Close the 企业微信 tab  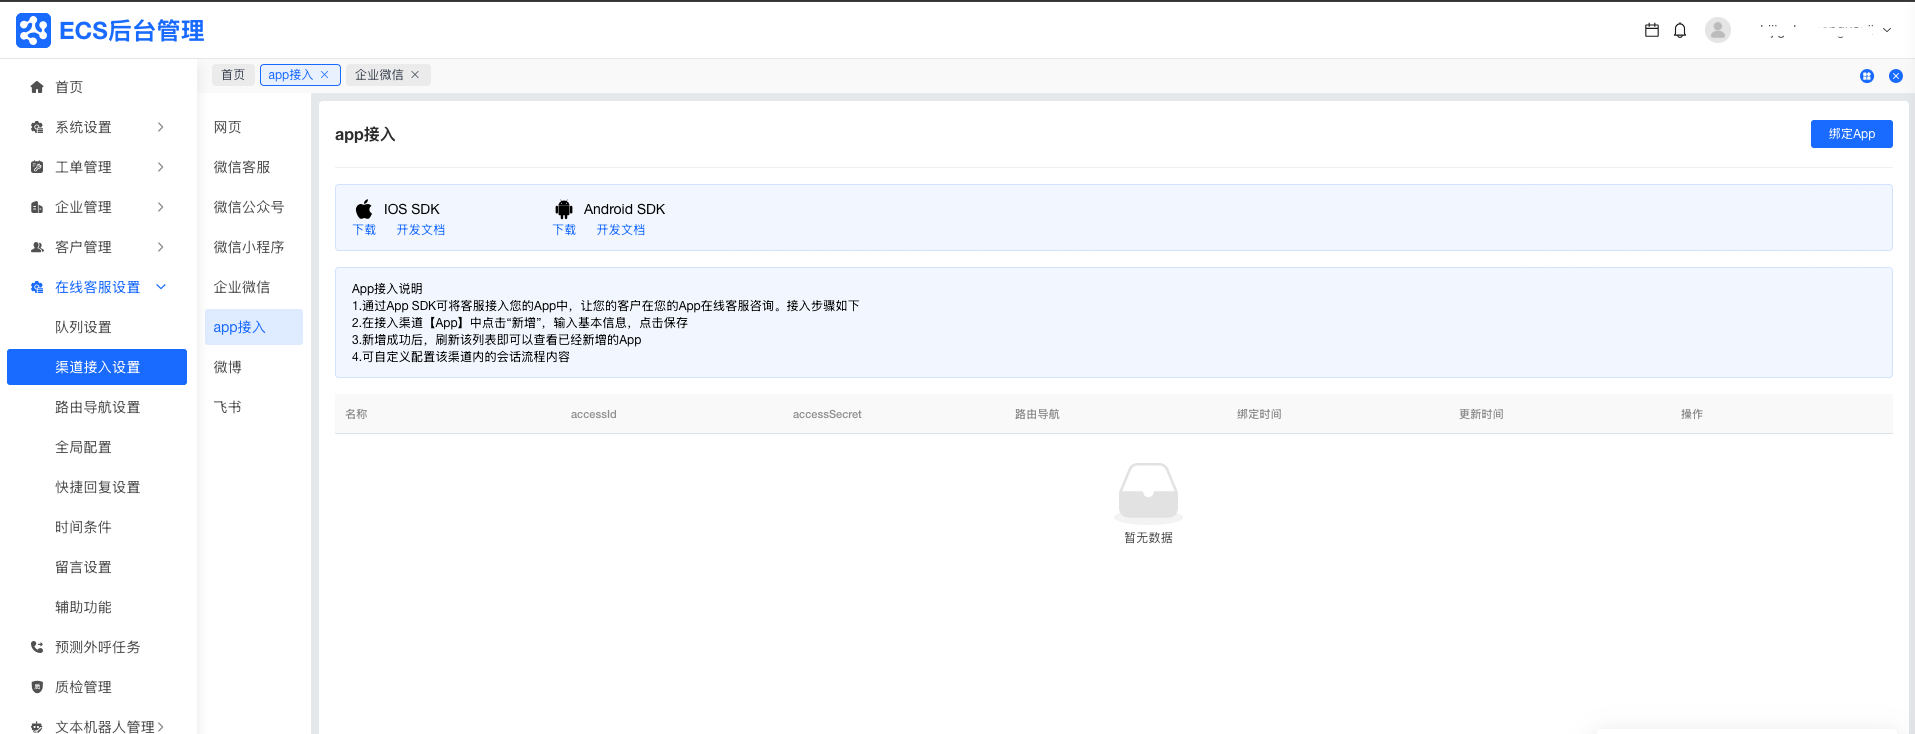click(x=415, y=75)
